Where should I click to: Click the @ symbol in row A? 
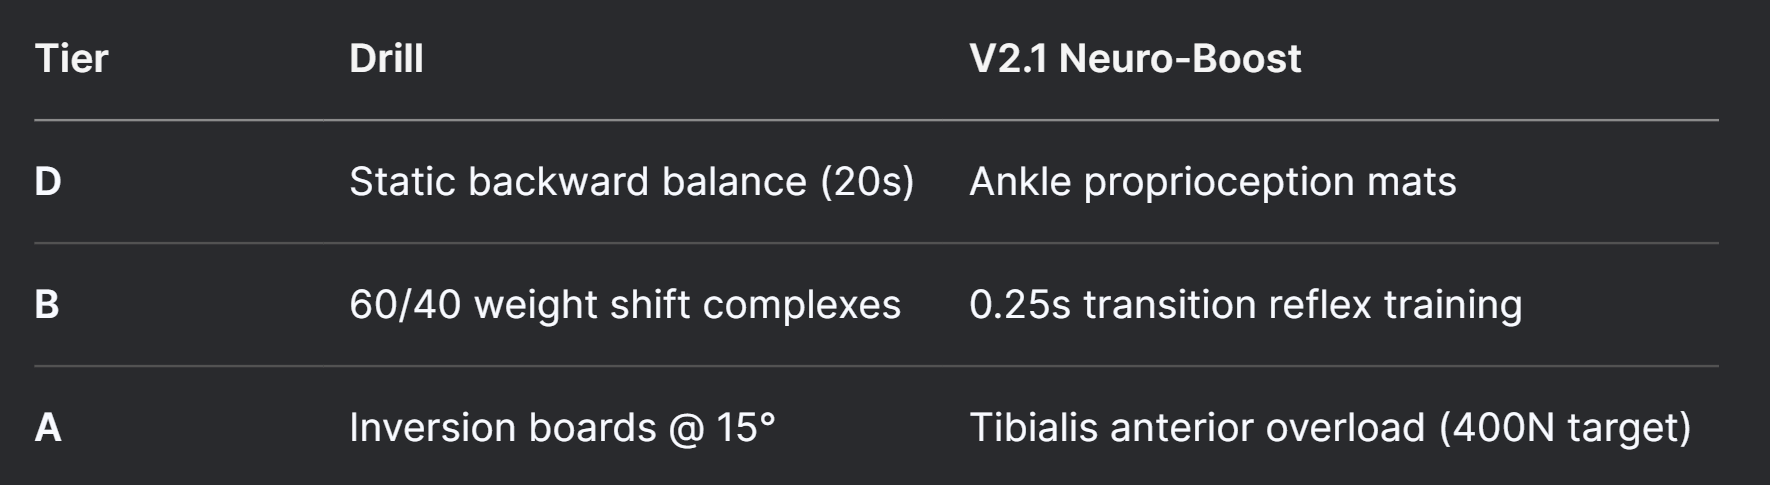point(686,429)
